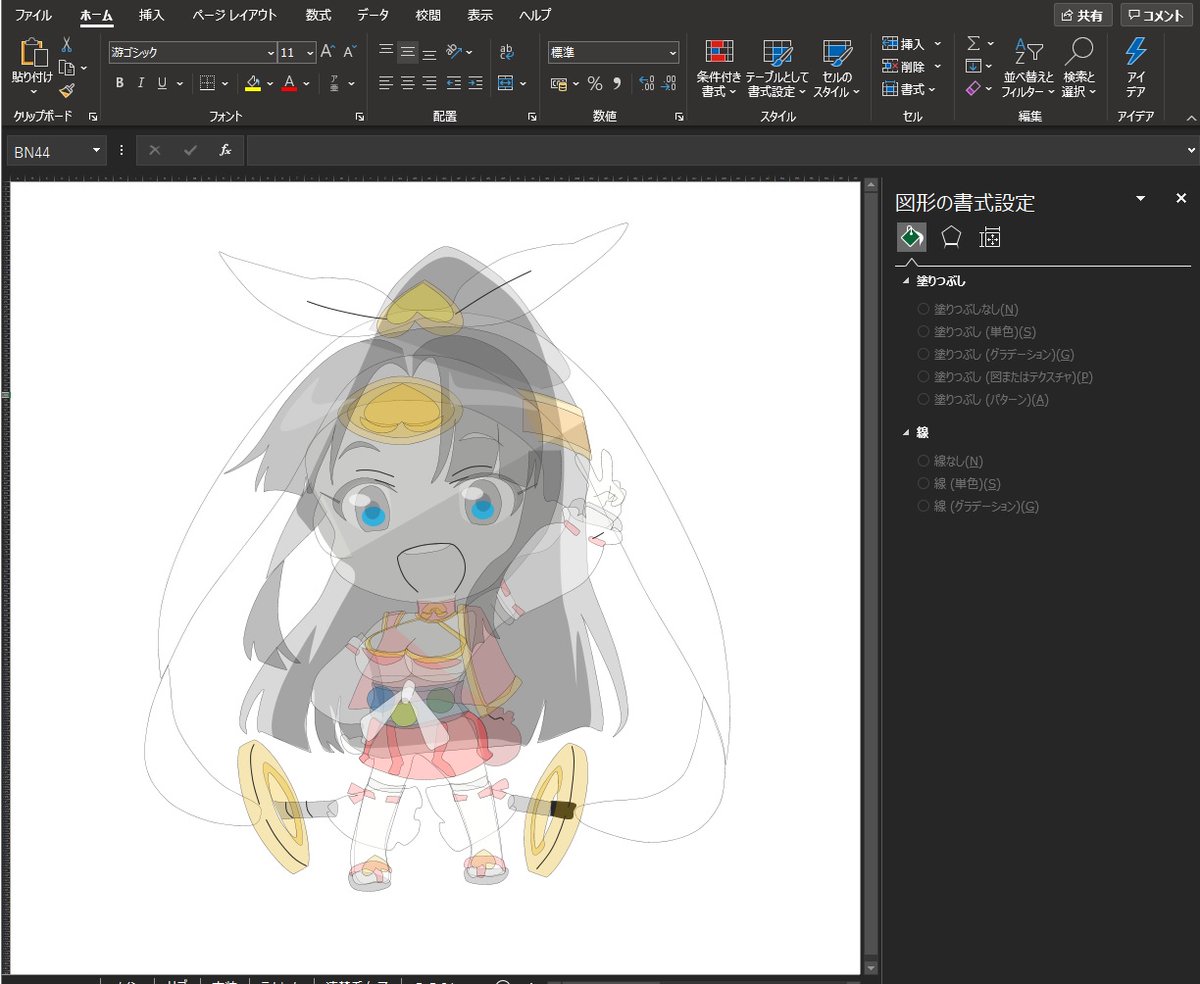Click the Copy icon in clipboard group
1200x984 pixels.
tap(66, 68)
